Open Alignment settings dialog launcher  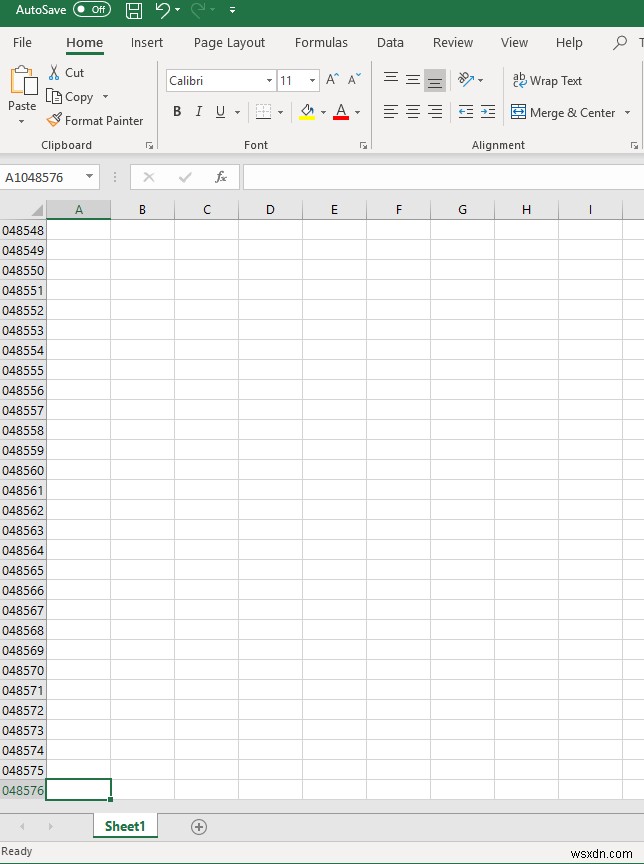click(634, 145)
